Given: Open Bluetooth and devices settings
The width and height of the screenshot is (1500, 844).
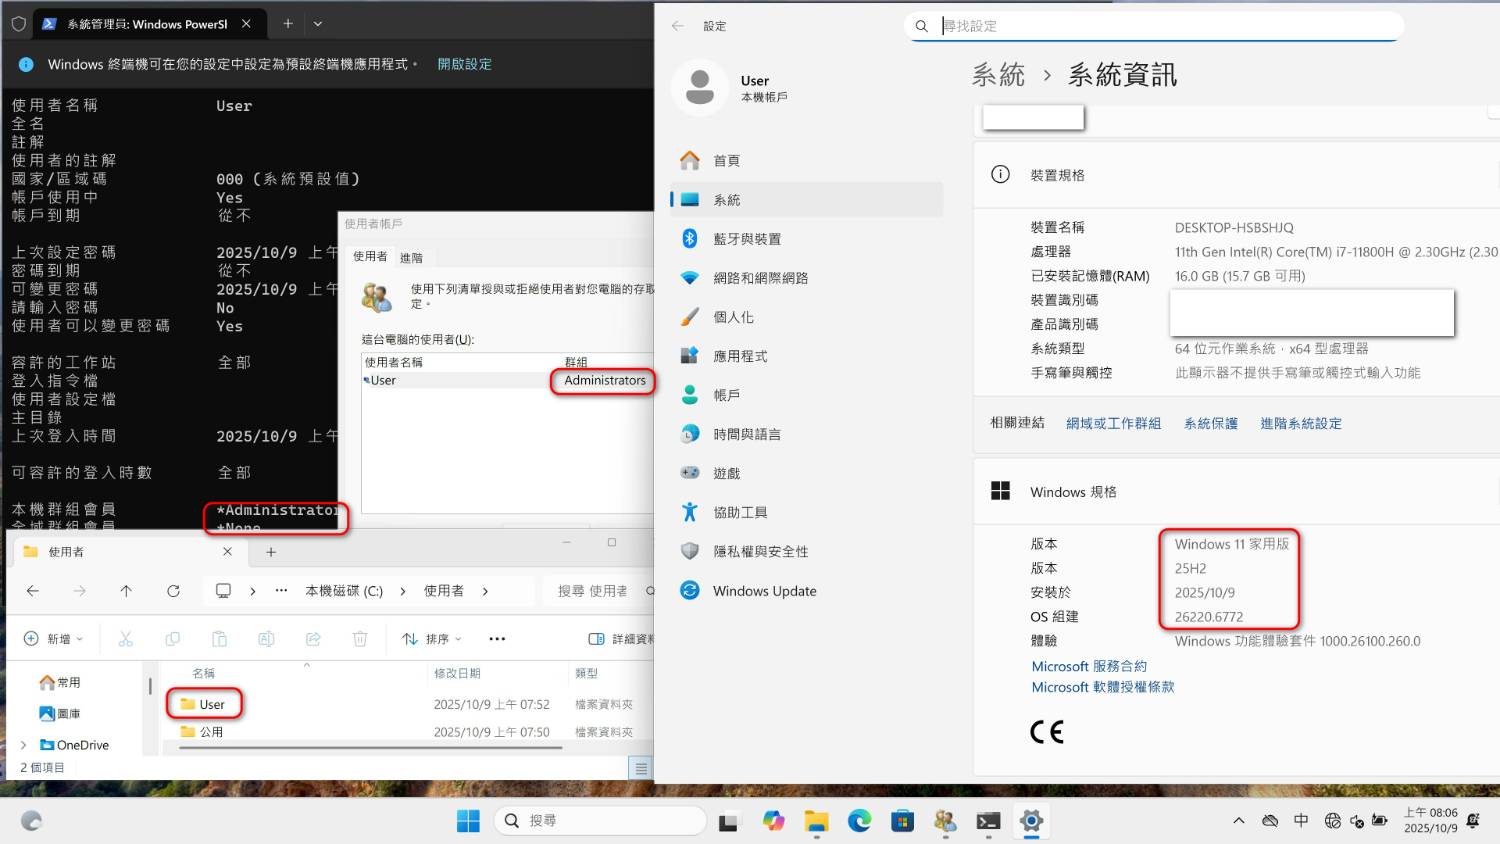Looking at the screenshot, I should [746, 239].
